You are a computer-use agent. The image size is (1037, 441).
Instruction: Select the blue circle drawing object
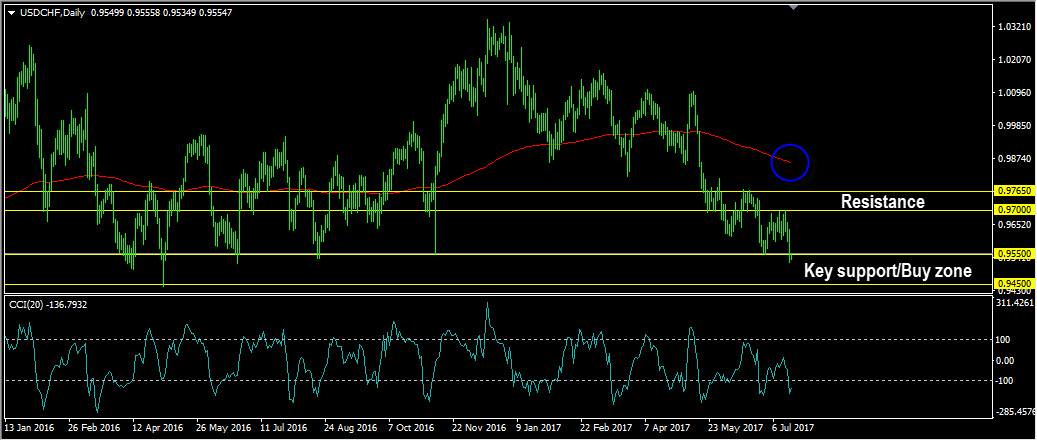tap(790, 162)
